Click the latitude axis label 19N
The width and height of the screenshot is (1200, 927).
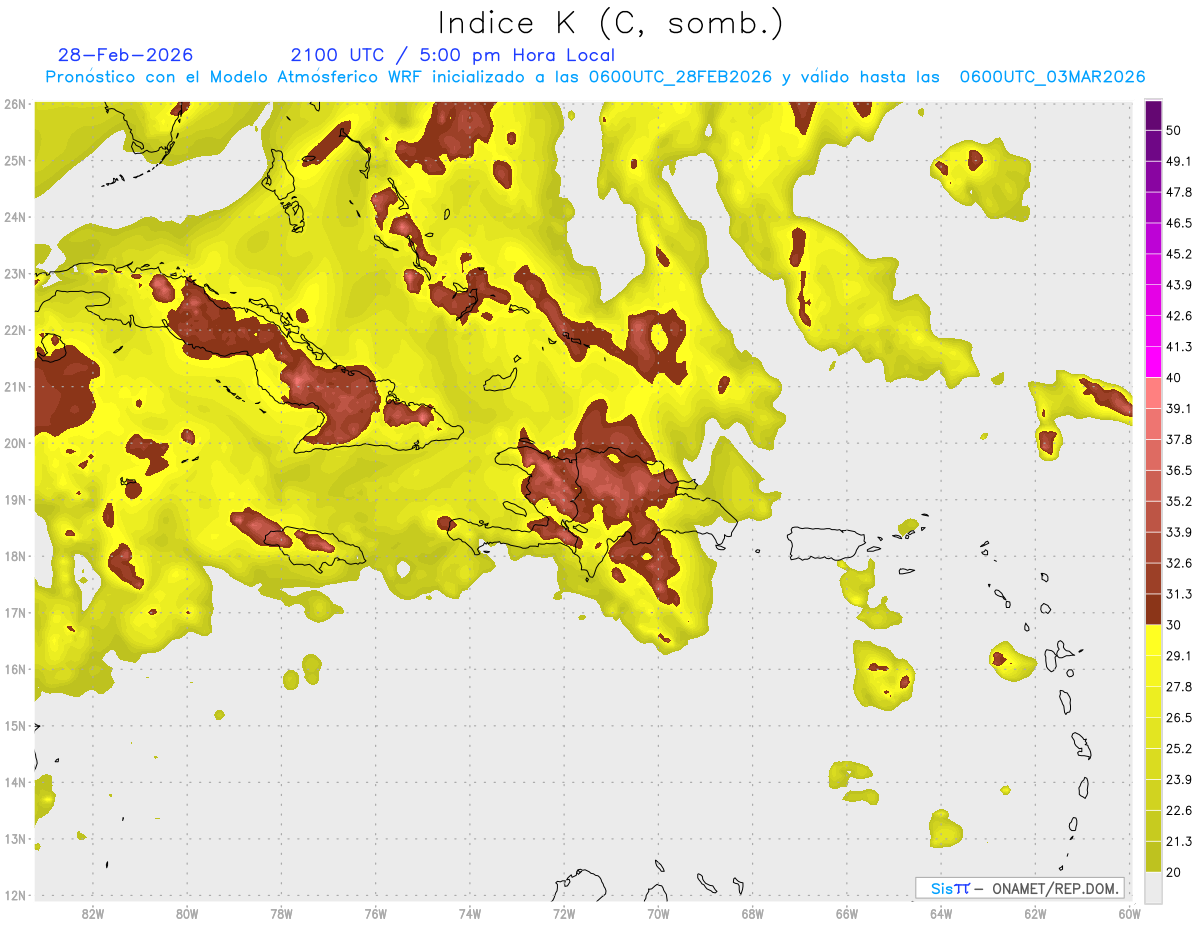[15, 500]
